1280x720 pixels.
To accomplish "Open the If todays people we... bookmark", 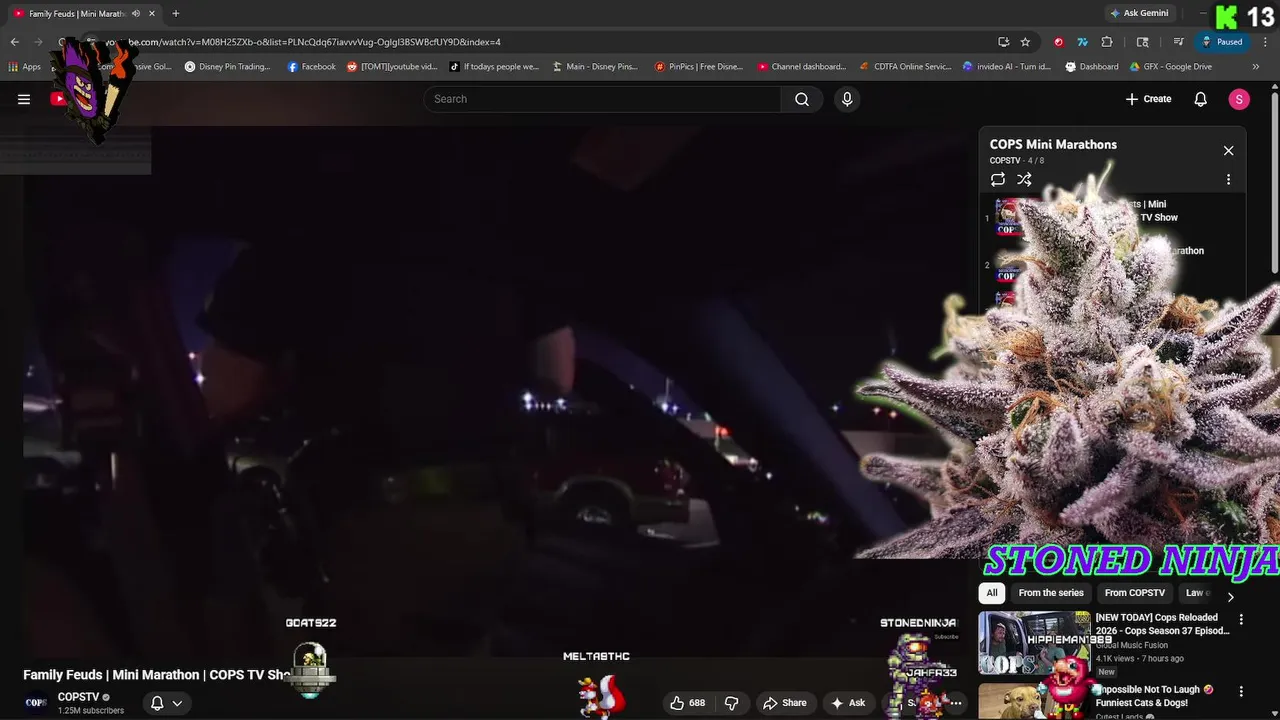I will pos(494,67).
